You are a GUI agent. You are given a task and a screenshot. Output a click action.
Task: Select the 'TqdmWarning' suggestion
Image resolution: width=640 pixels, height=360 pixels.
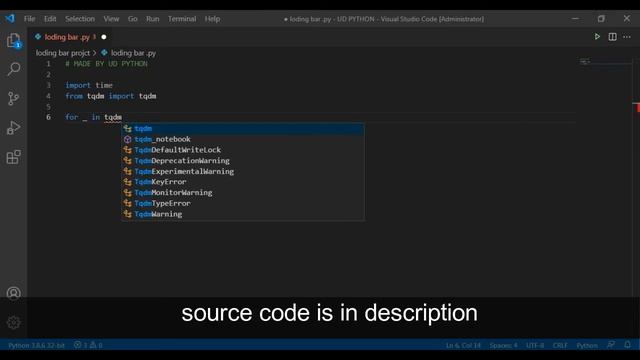click(x=243, y=214)
